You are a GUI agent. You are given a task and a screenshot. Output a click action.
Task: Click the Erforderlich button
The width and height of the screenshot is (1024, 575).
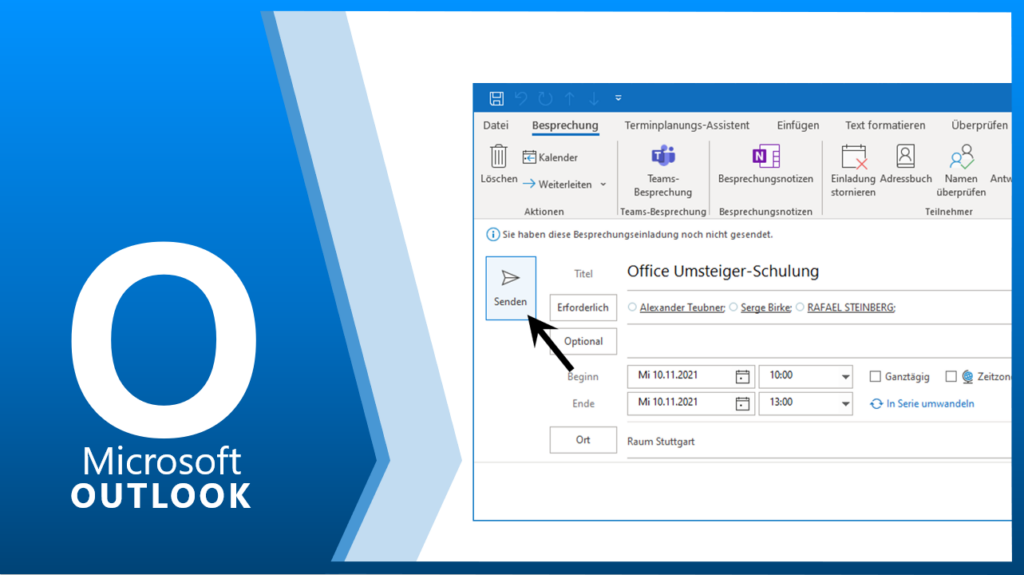[583, 307]
